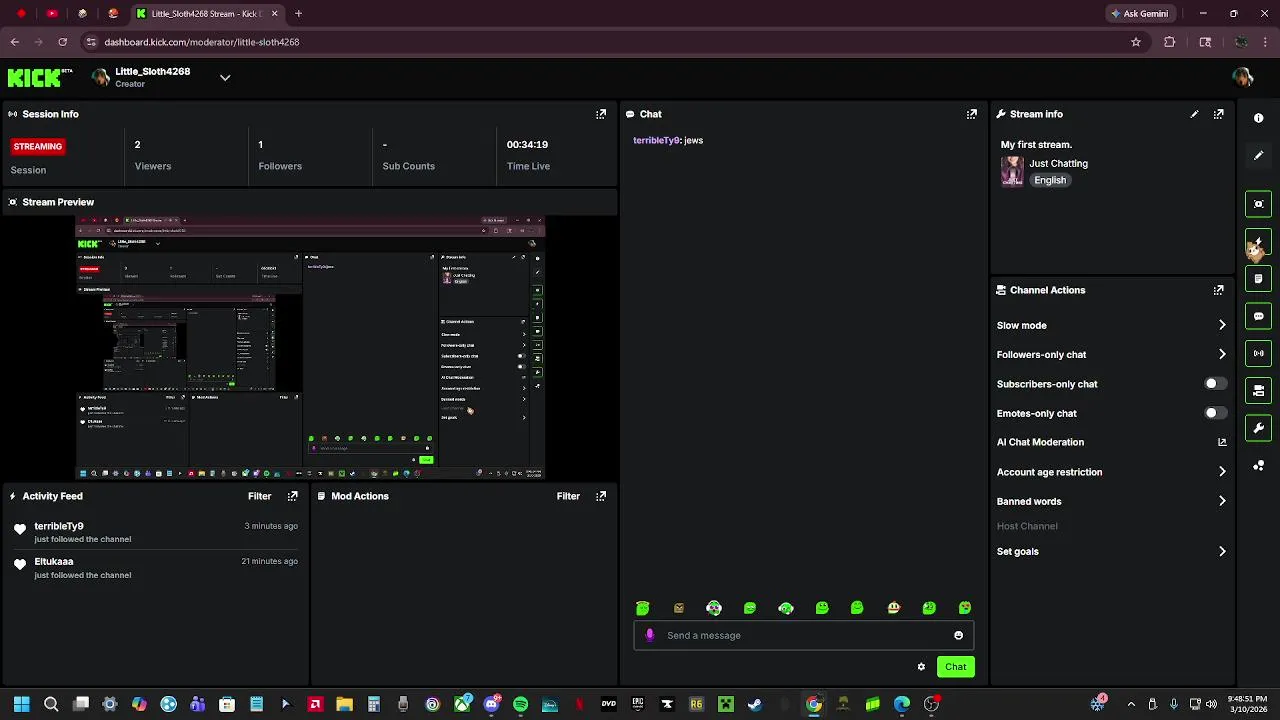This screenshot has height=720, width=1280.
Task: Open channel dropdown next to Little_Sloth4268
Action: click(225, 78)
